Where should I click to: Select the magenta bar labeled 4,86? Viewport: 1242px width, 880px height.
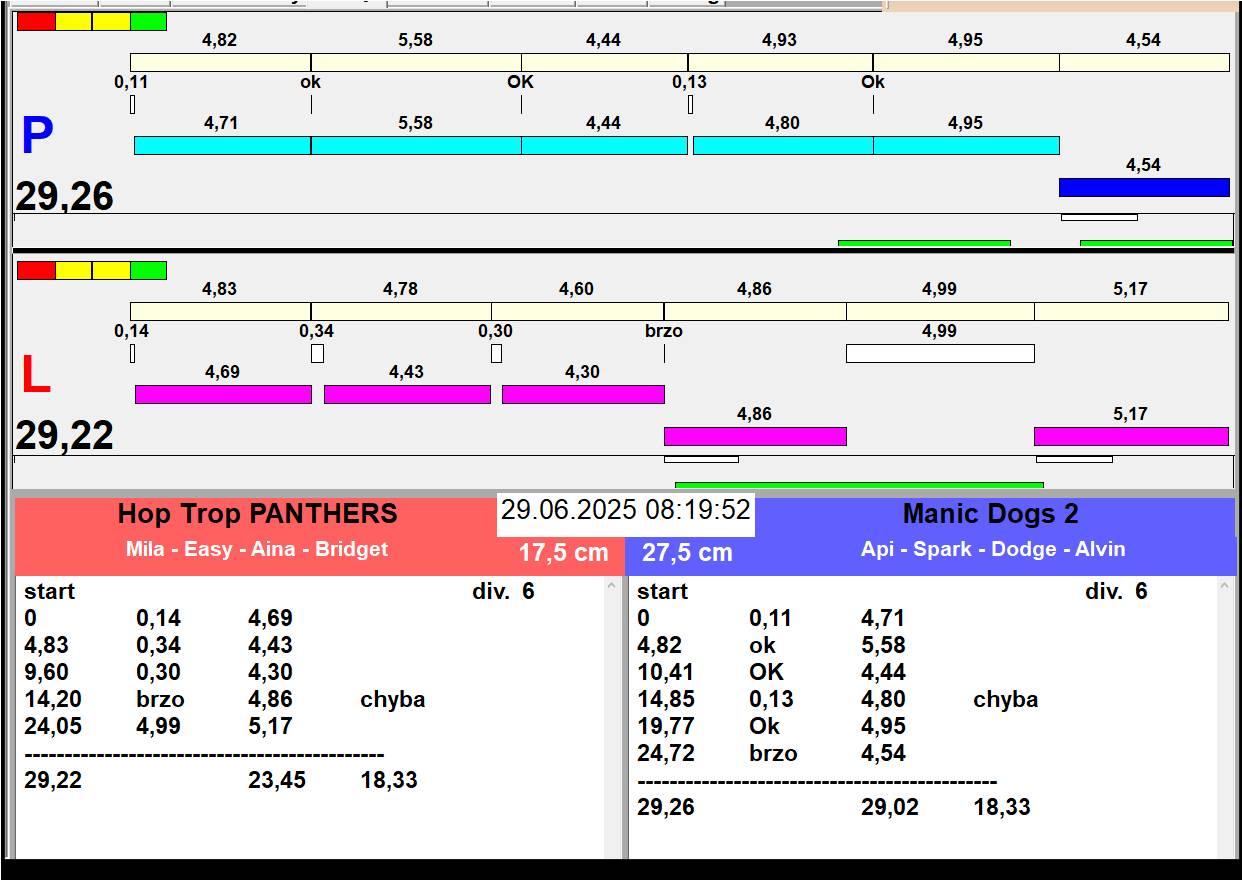coord(755,436)
